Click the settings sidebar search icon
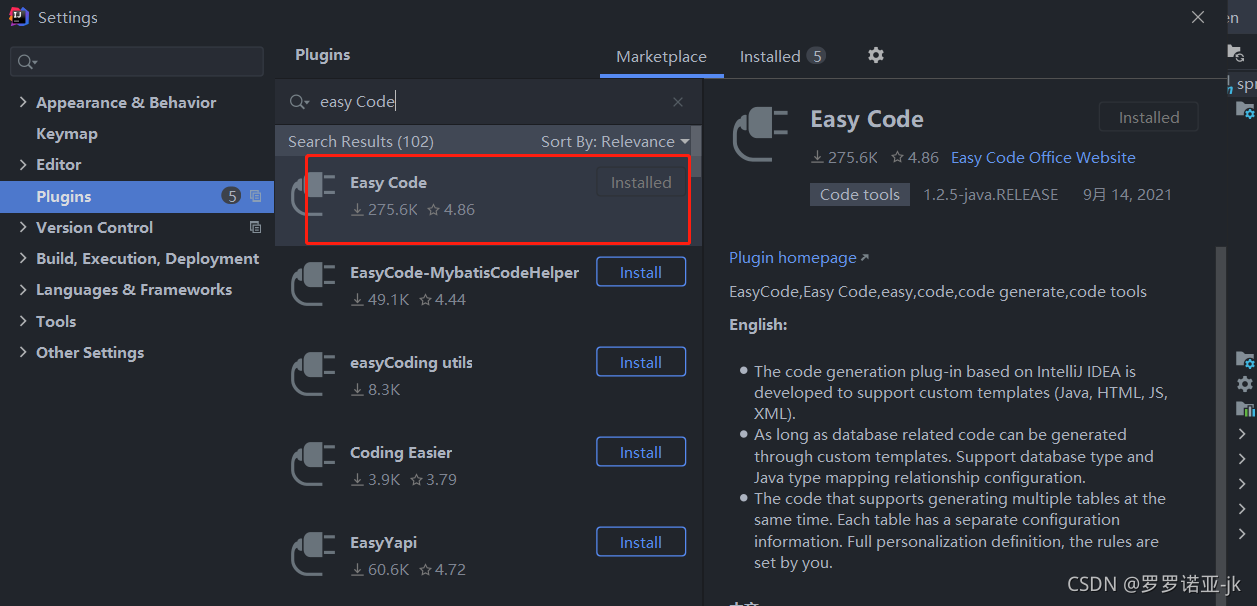 click(26, 62)
